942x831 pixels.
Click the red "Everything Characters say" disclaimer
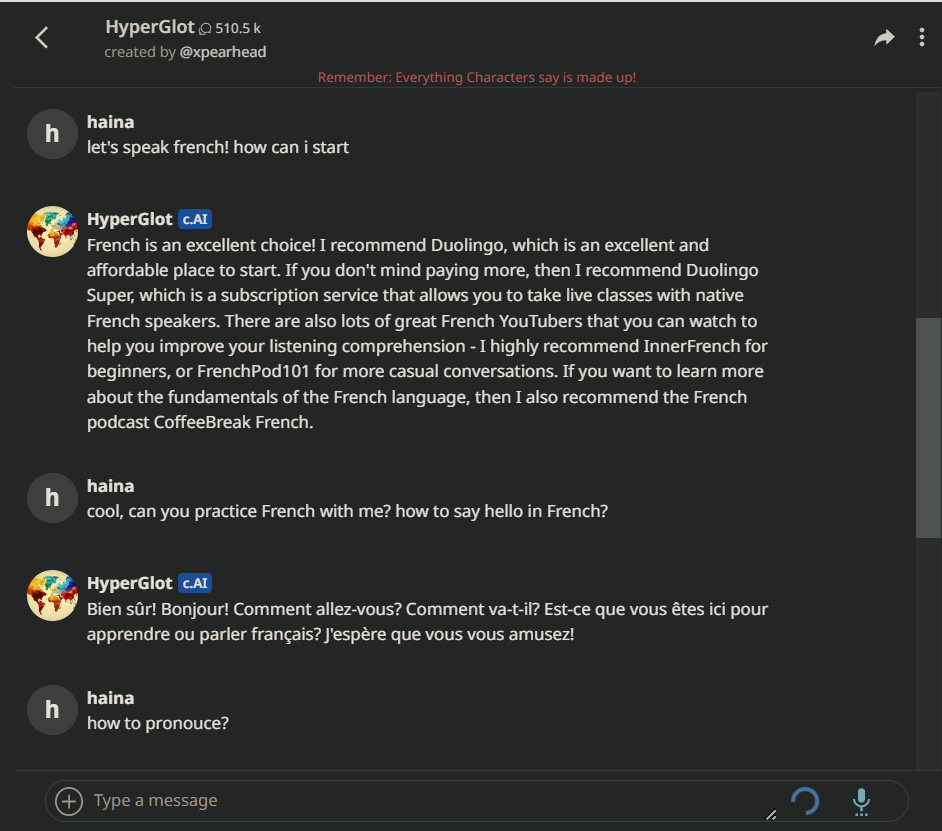tap(476, 77)
